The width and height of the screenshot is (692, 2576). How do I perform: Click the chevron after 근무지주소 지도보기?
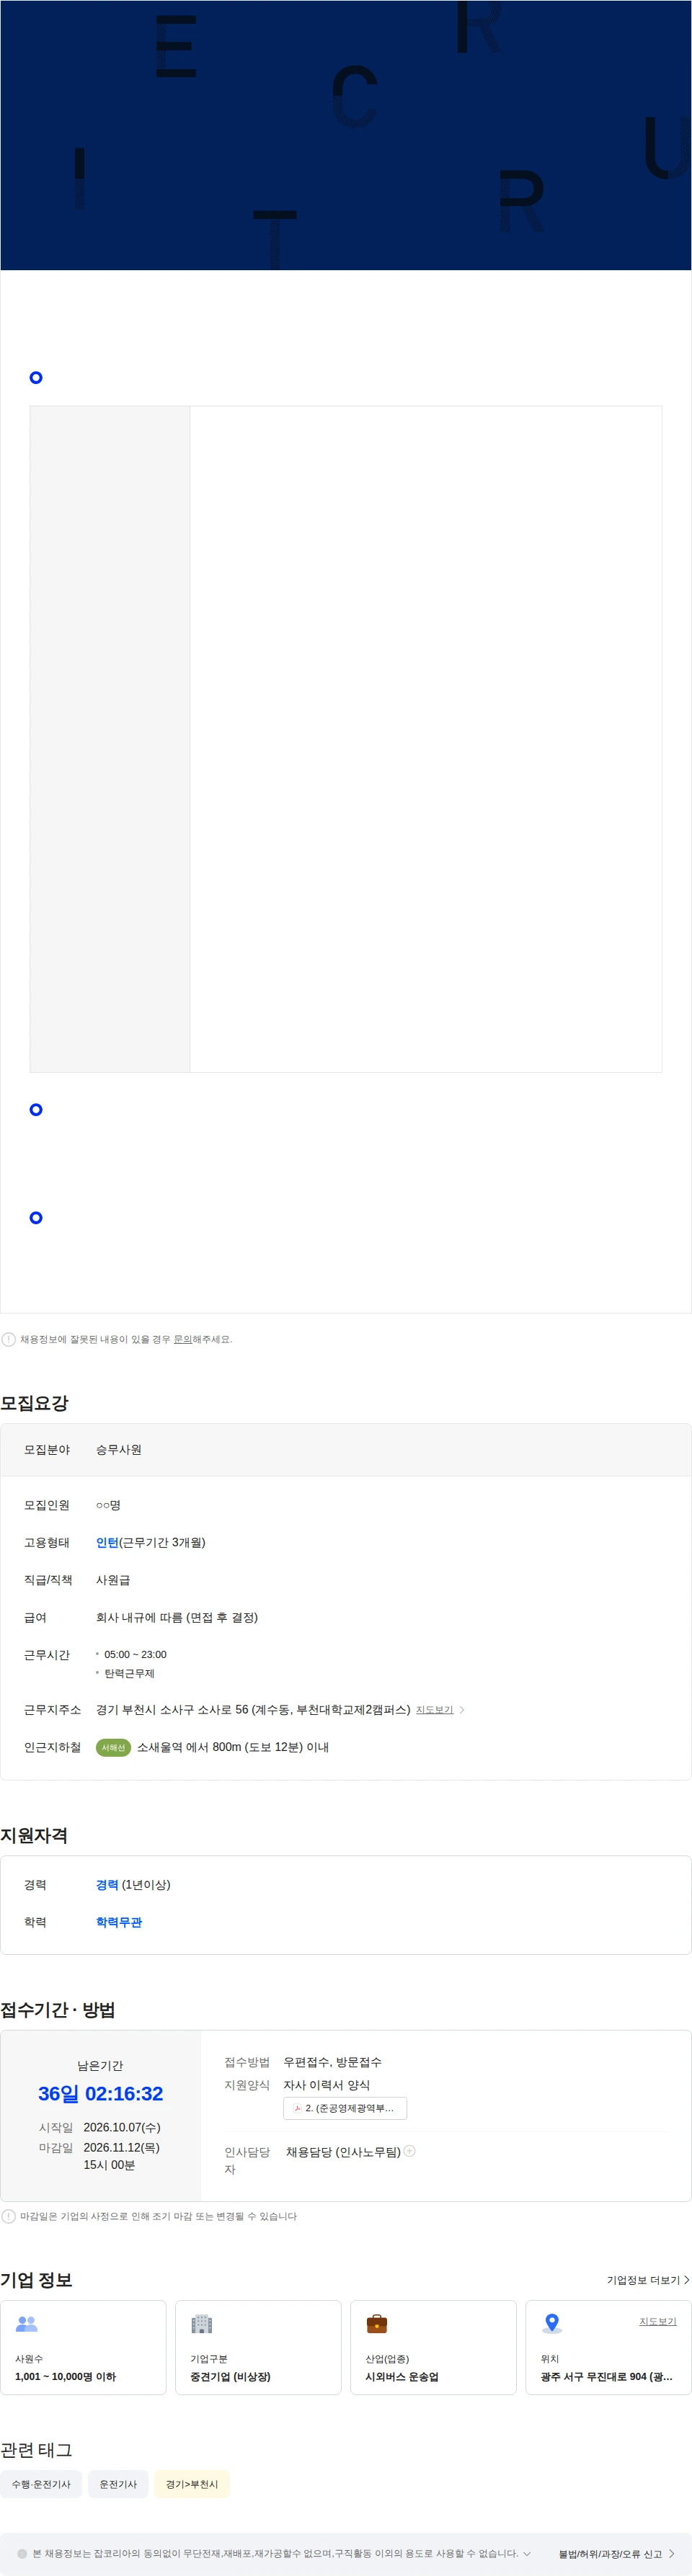(461, 1710)
